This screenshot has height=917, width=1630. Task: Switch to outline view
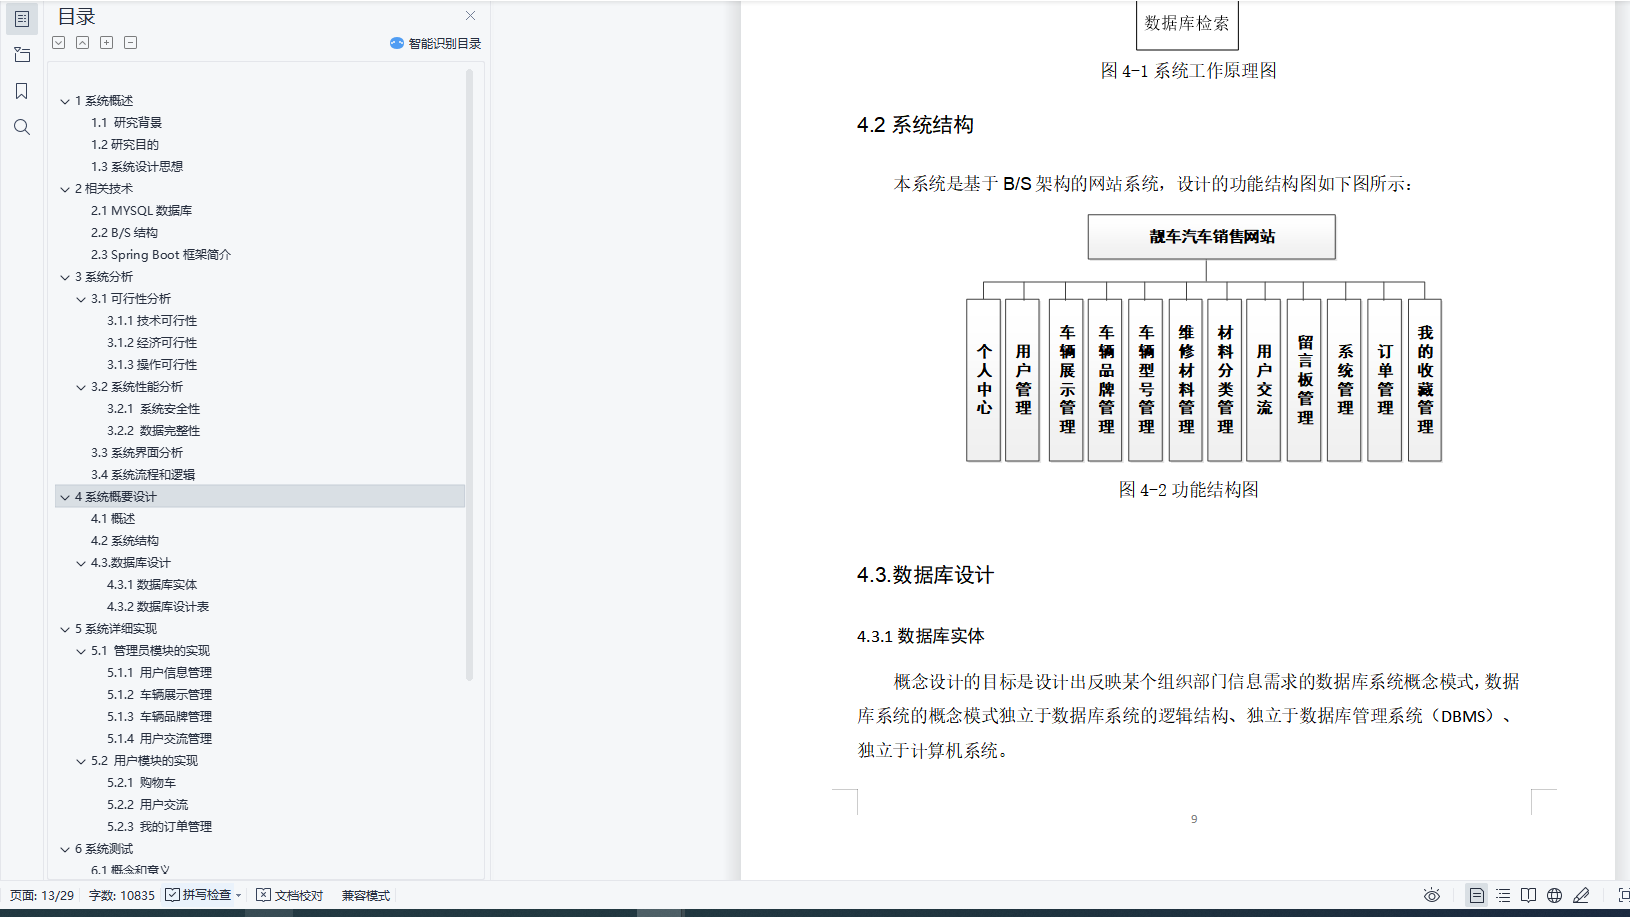tap(1503, 895)
